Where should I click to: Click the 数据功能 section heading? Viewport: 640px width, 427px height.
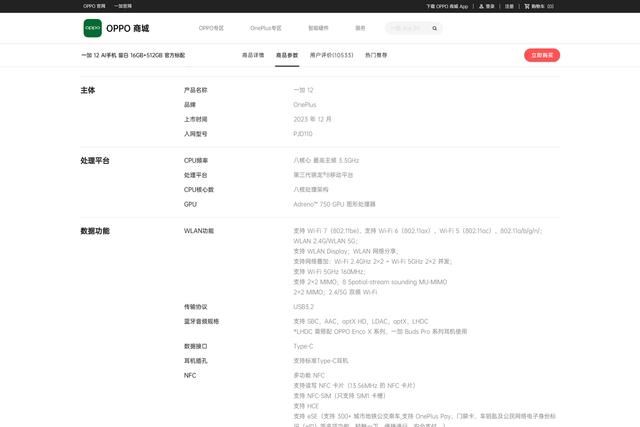[95, 231]
